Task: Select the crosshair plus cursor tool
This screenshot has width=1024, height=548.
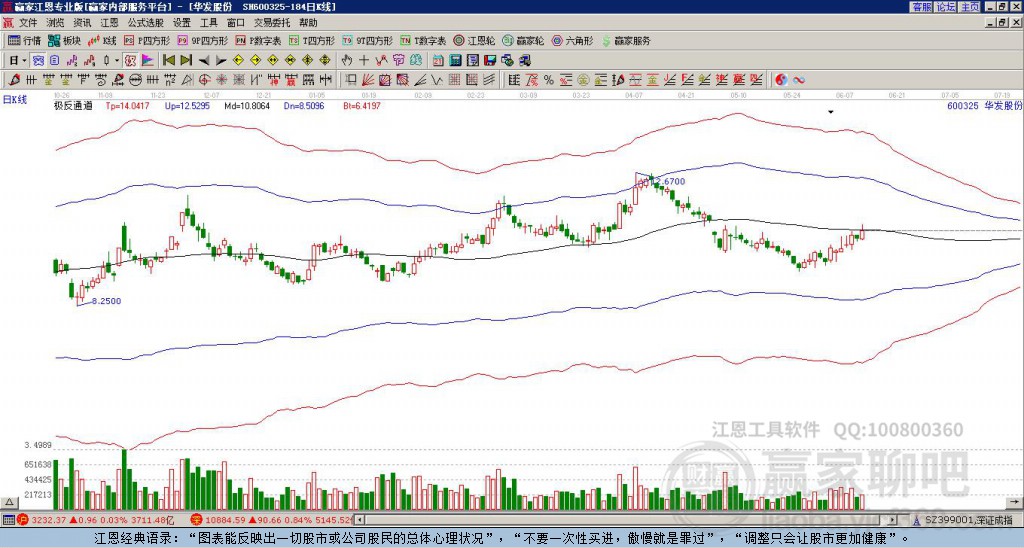Action: click(x=364, y=61)
